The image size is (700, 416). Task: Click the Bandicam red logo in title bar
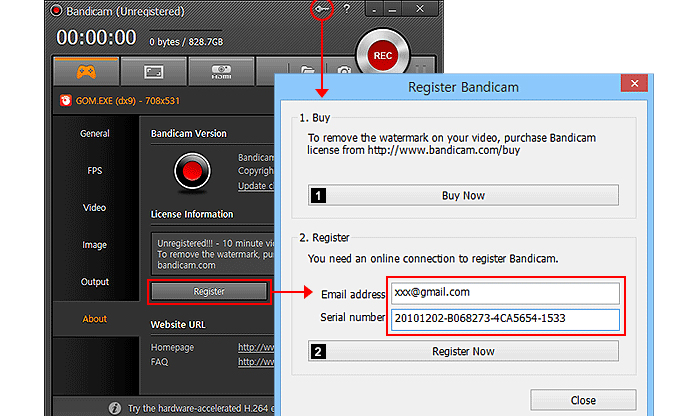(56, 10)
